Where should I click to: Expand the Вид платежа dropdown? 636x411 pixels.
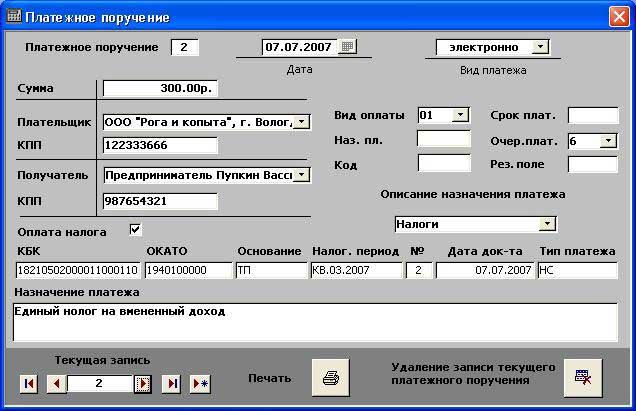coord(540,46)
